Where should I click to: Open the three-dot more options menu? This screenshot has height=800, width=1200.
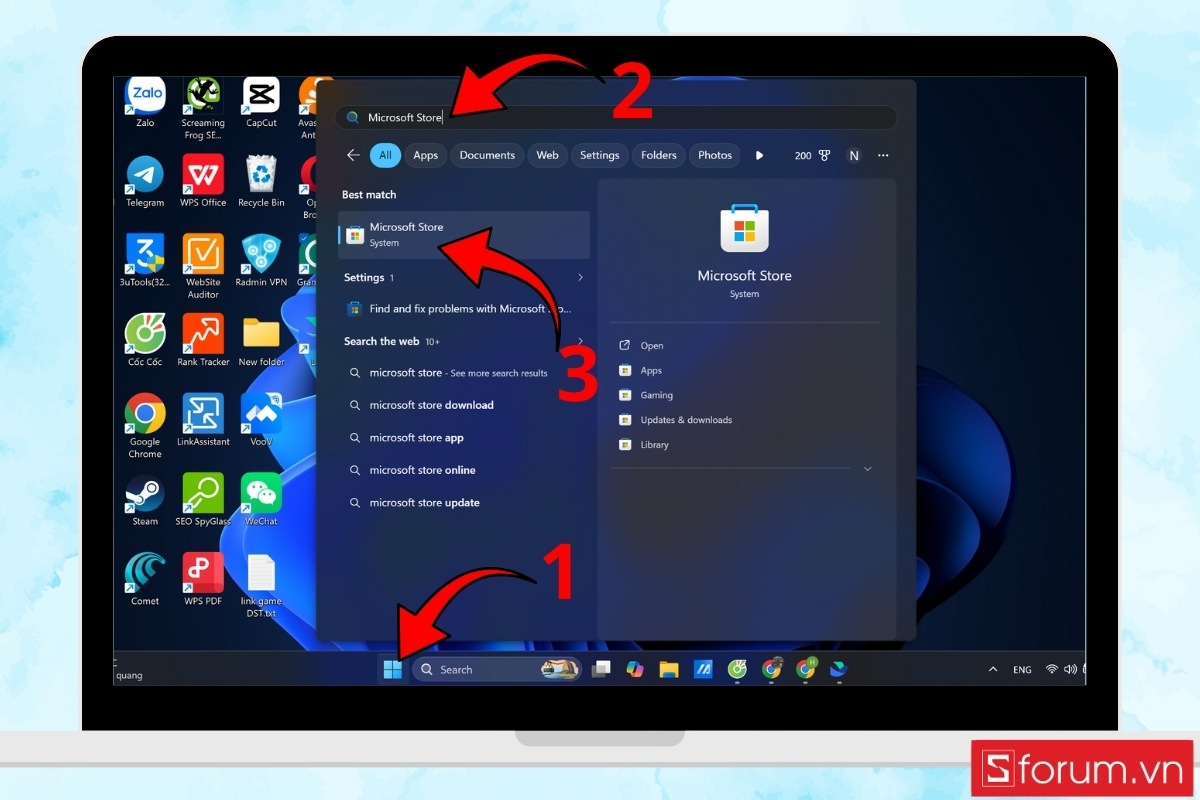tap(883, 155)
